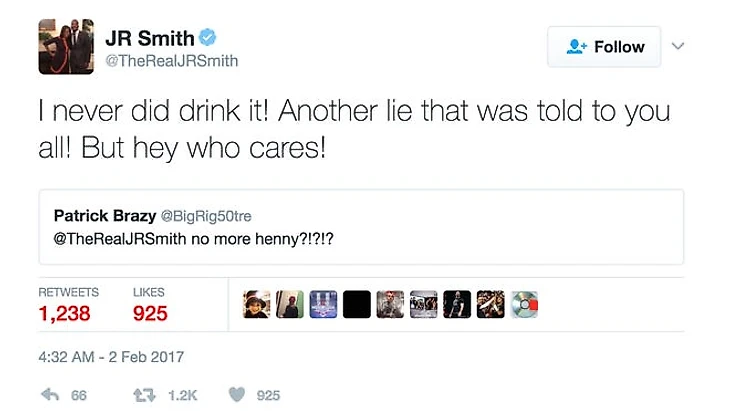Screen dimensions: 730x411
Task: Open the tweet options chevron menu
Action: [678, 46]
